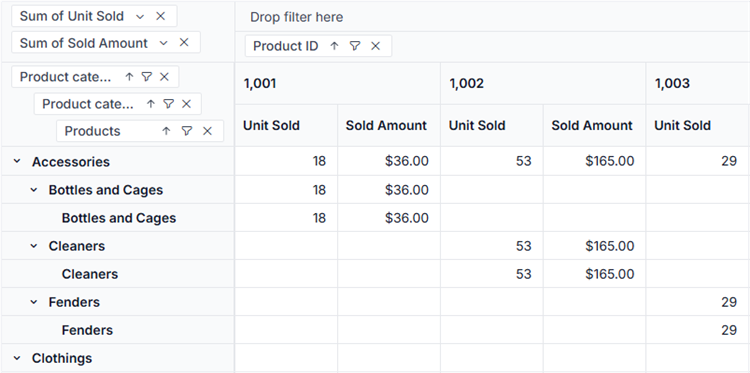
Task: Collapse the Bottles and Cages subgroup
Action: pyautogui.click(x=34, y=190)
